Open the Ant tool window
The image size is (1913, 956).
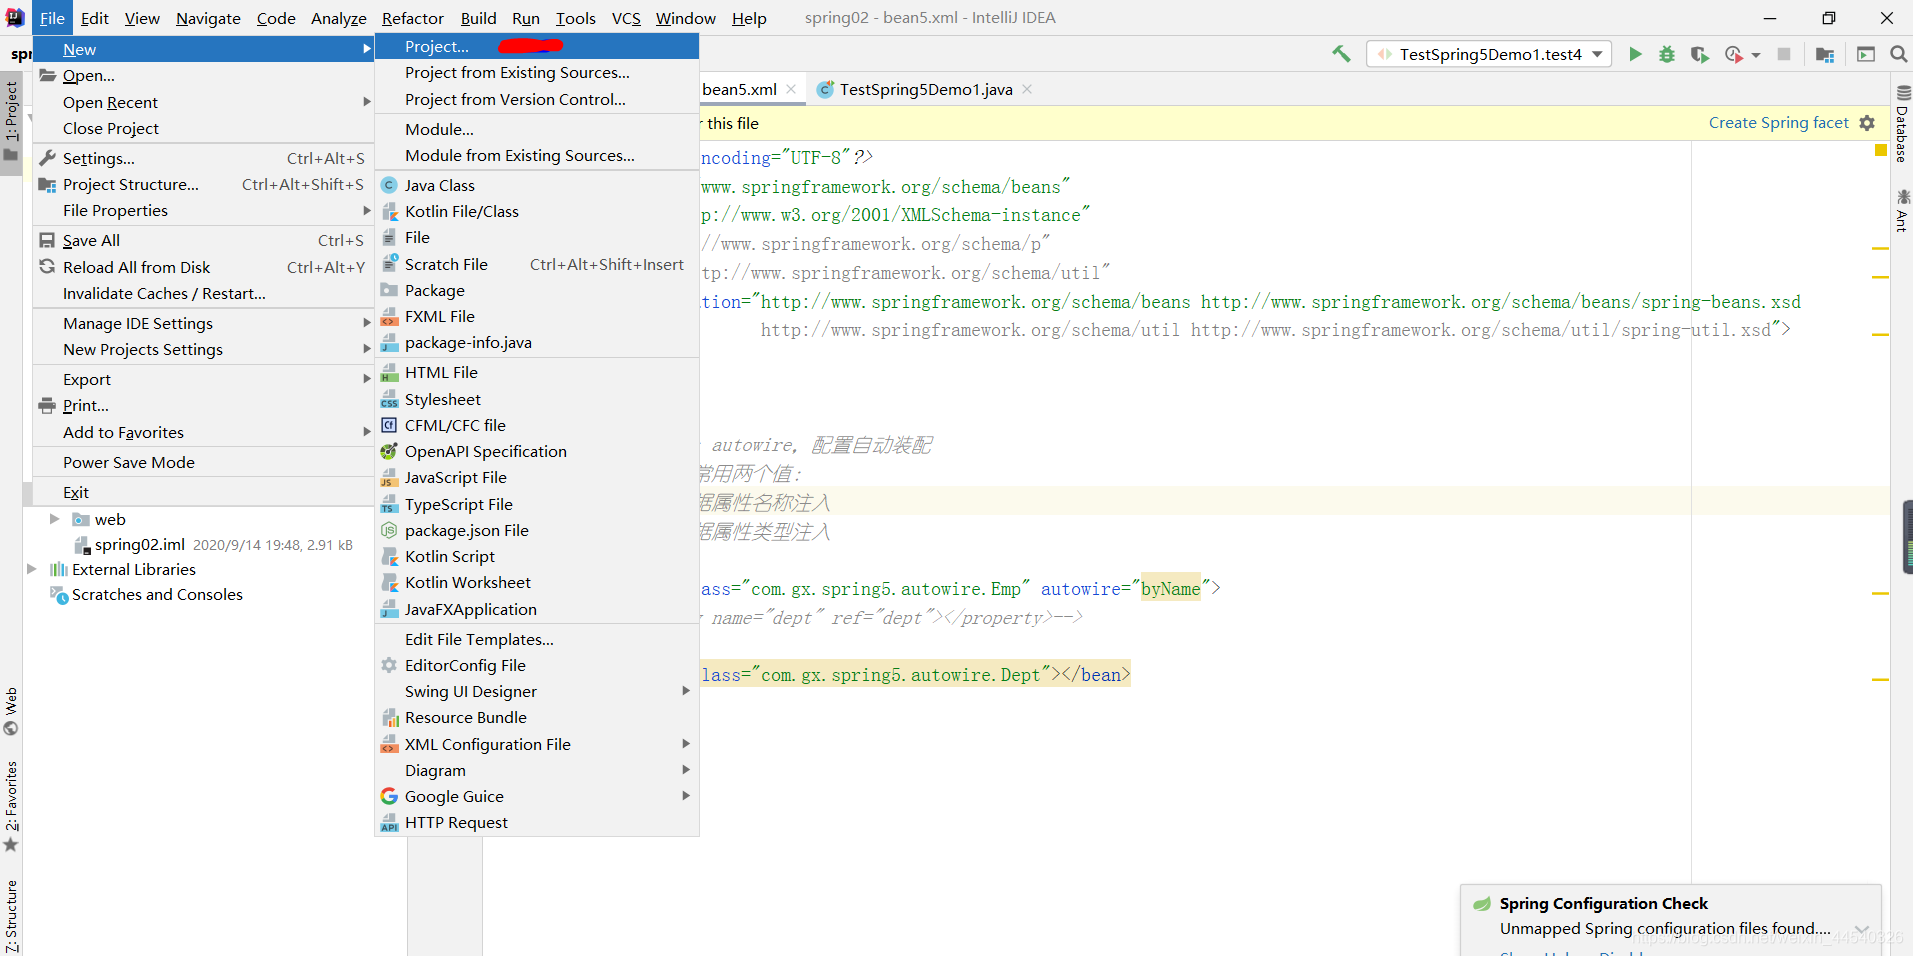coord(1902,210)
